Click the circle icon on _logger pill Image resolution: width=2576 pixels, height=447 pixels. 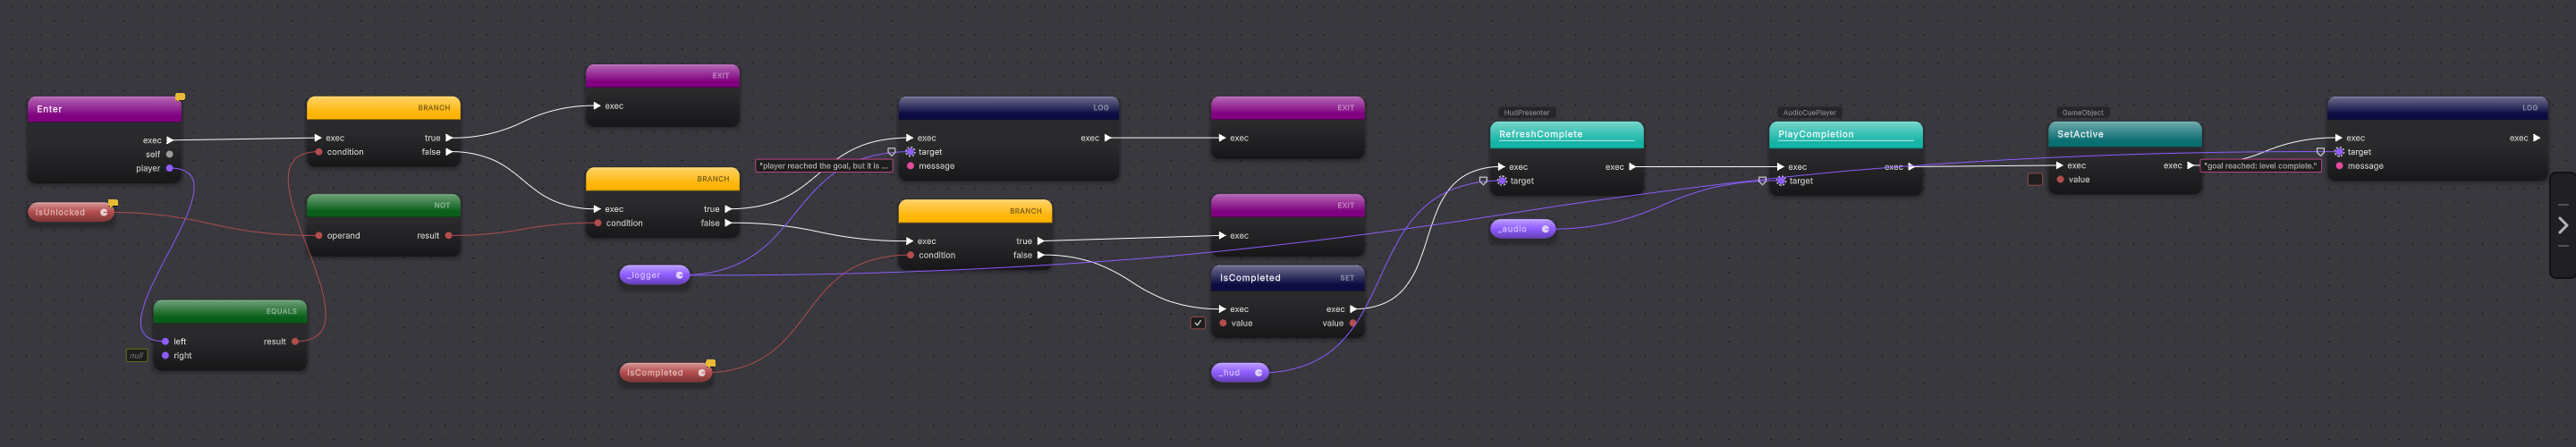[x=679, y=275]
